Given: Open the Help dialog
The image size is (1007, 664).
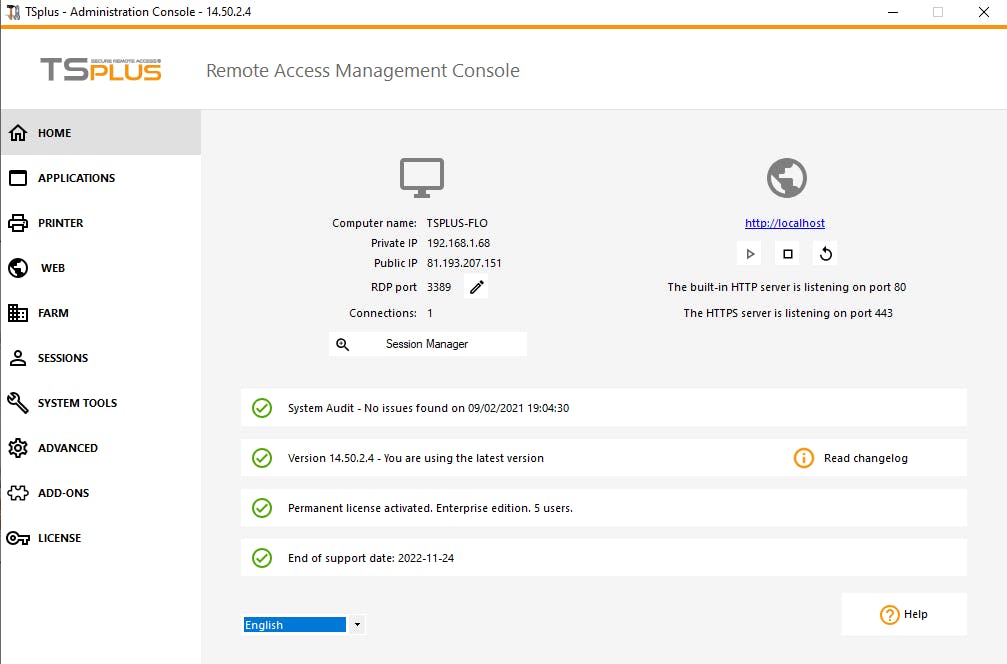Looking at the screenshot, I should click(903, 614).
